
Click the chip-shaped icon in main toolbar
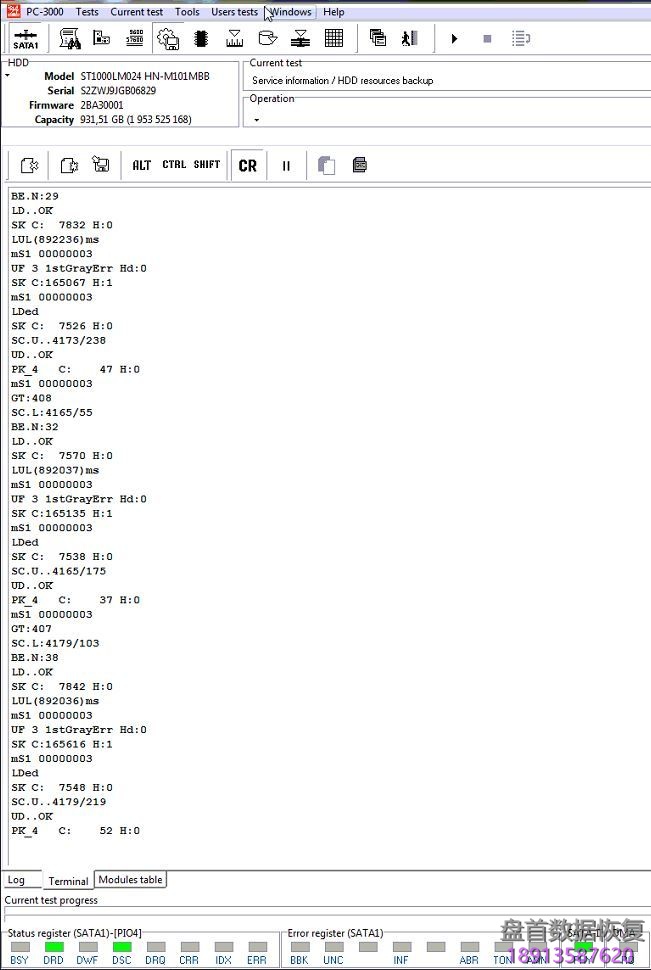[x=201, y=39]
